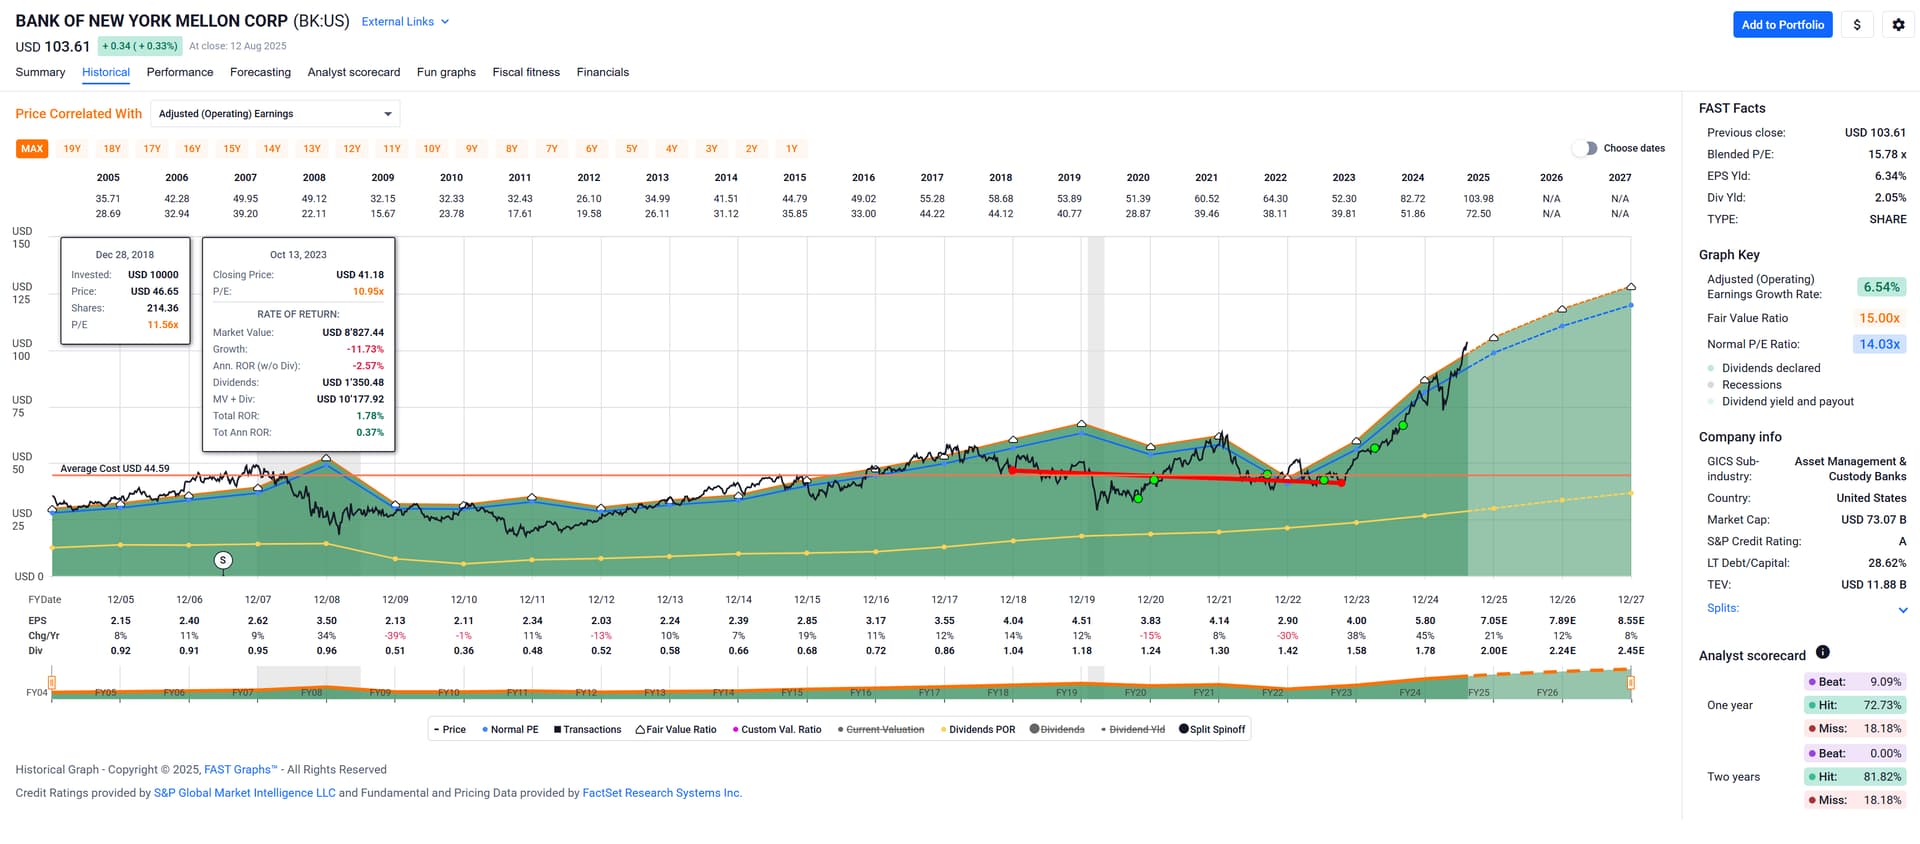This screenshot has height=844, width=1920.
Task: Toggle Recessions shading in Graph Key
Action: pos(1711,385)
